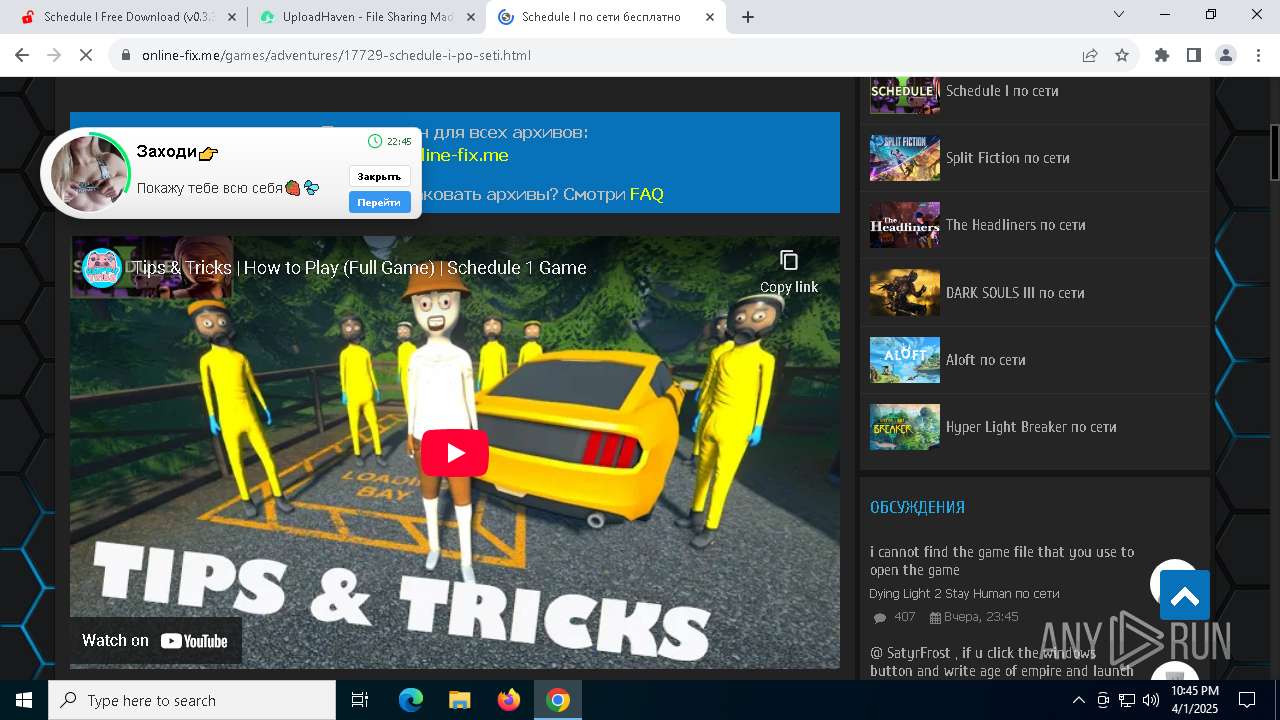This screenshot has width=1280, height=720.
Task: Open Dying Light 2 Stay Human по сети
Action: (x=964, y=594)
